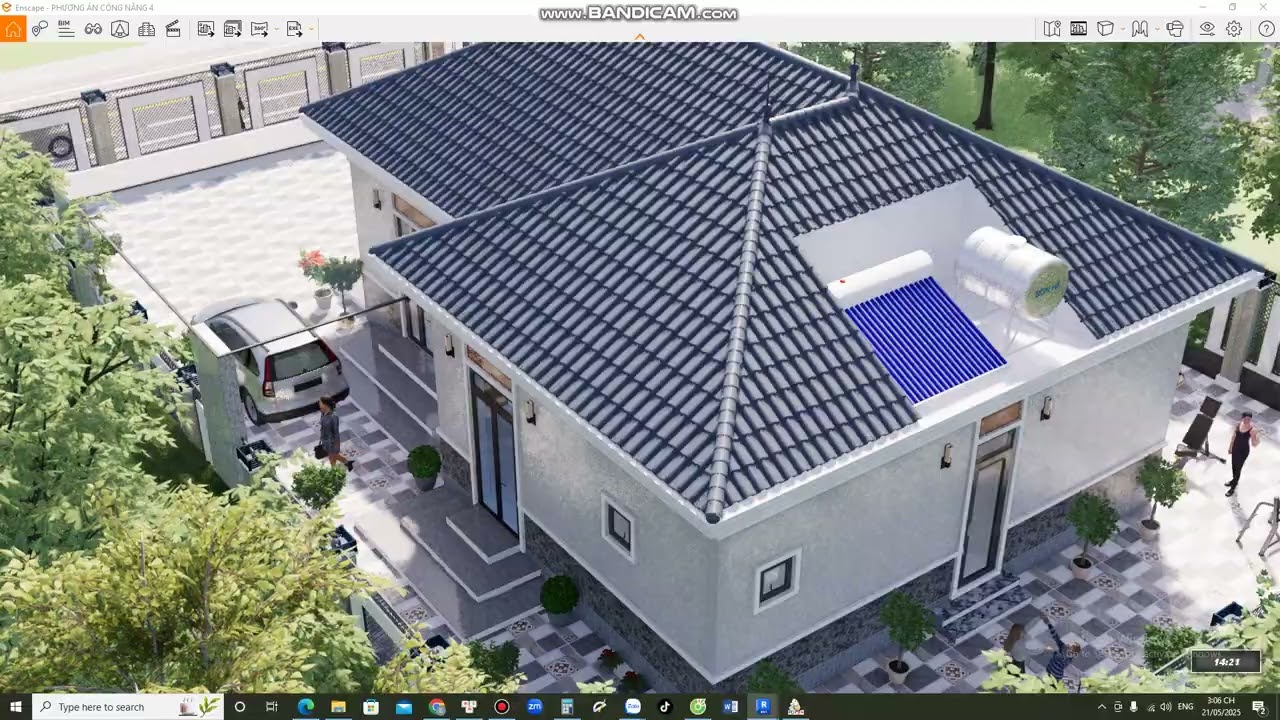Click the EXE standalone export icon
This screenshot has height=720, width=1280.
pyautogui.click(x=294, y=29)
